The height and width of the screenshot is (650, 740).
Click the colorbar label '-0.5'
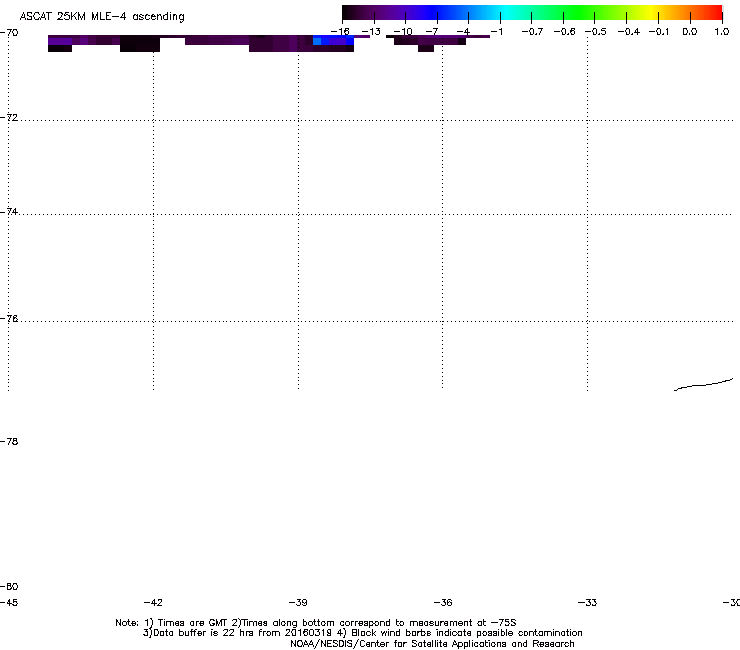click(596, 32)
